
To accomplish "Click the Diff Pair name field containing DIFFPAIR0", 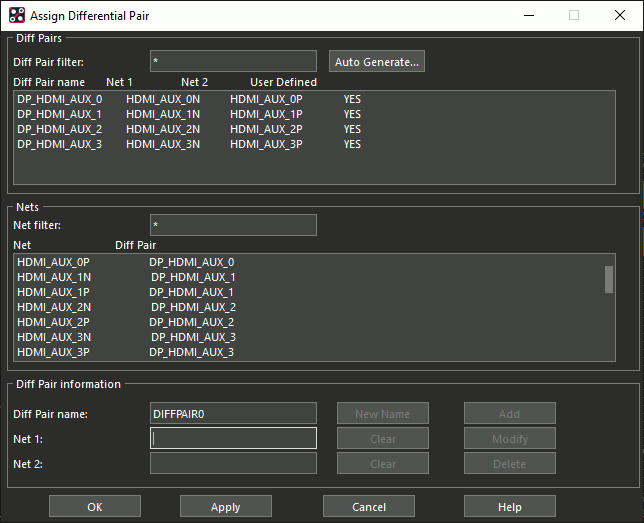I will click(x=233, y=413).
